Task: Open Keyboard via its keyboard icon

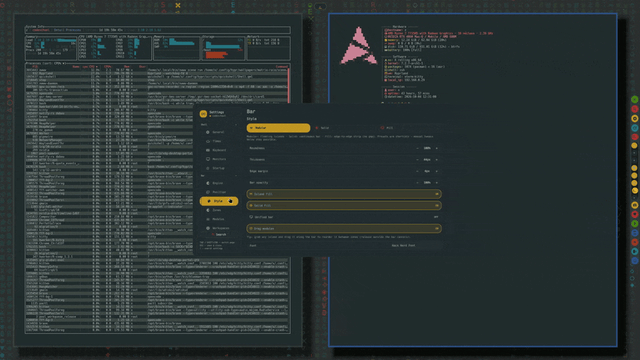Action: (208, 150)
